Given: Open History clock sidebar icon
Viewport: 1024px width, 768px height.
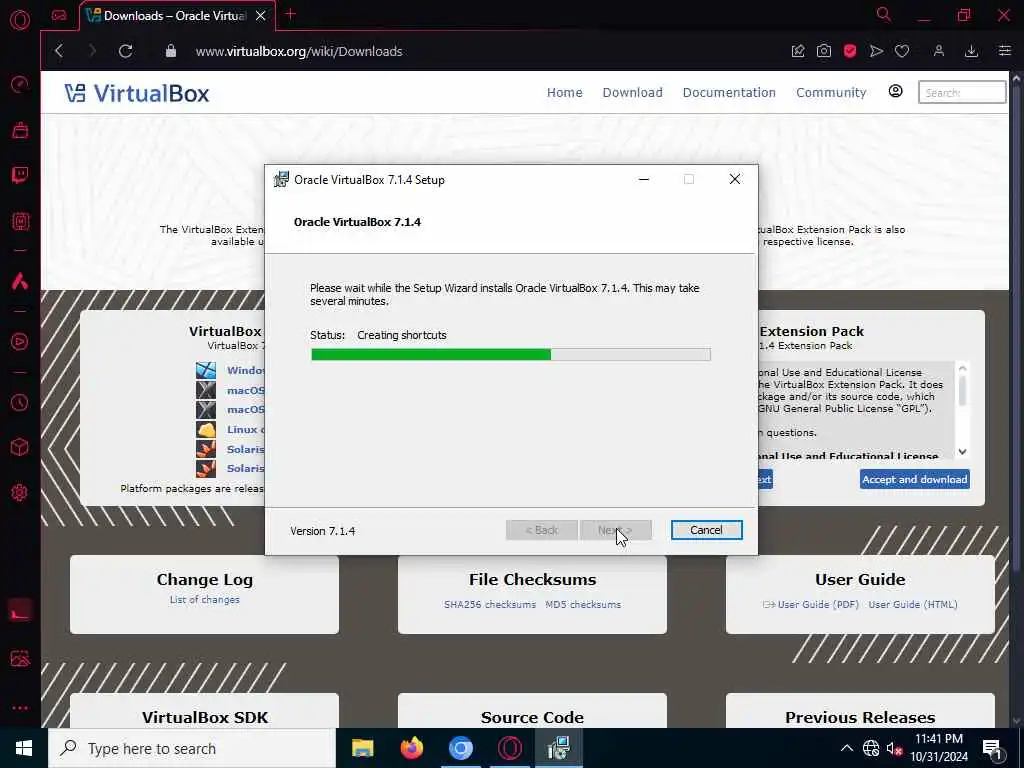Looking at the screenshot, I should [20, 402].
